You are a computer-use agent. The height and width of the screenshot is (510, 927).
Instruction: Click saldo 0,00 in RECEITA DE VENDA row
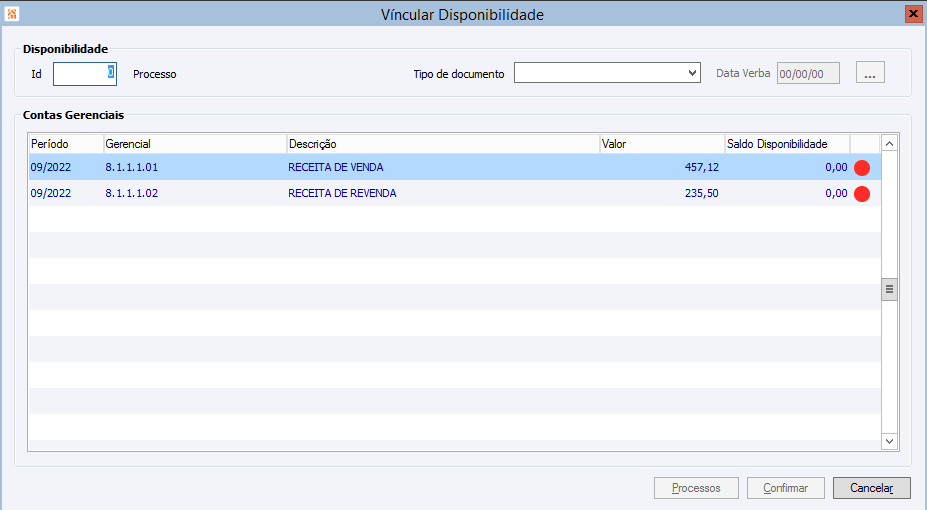[x=837, y=167]
